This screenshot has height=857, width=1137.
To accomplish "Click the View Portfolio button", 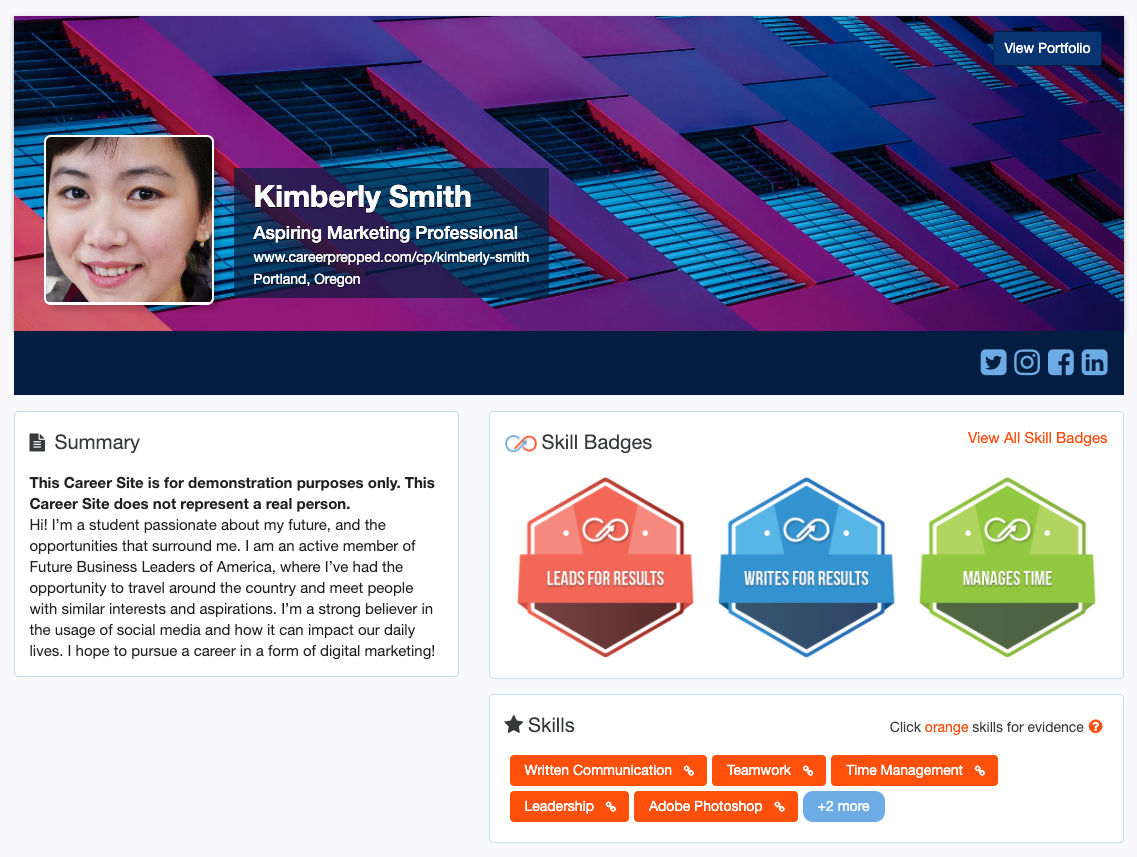I will (1047, 48).
